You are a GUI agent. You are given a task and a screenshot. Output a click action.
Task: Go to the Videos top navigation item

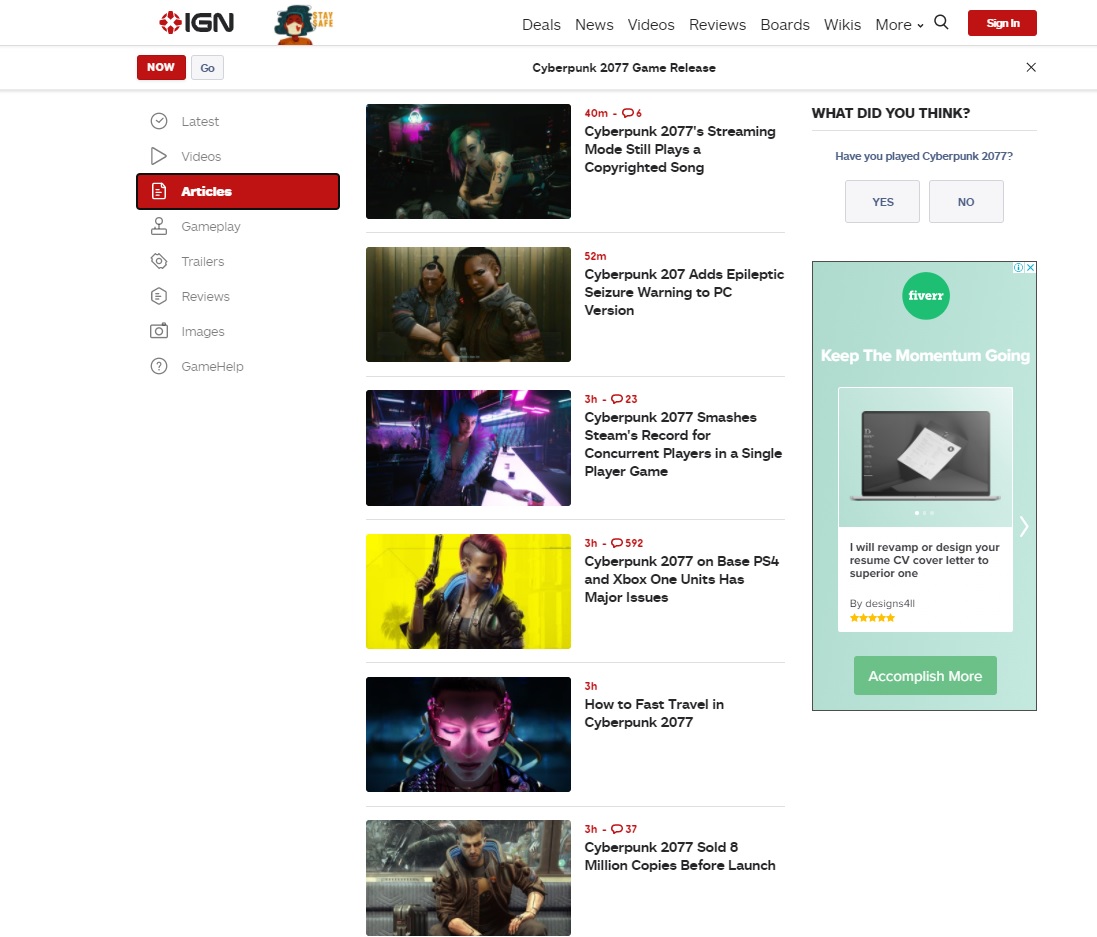click(651, 24)
